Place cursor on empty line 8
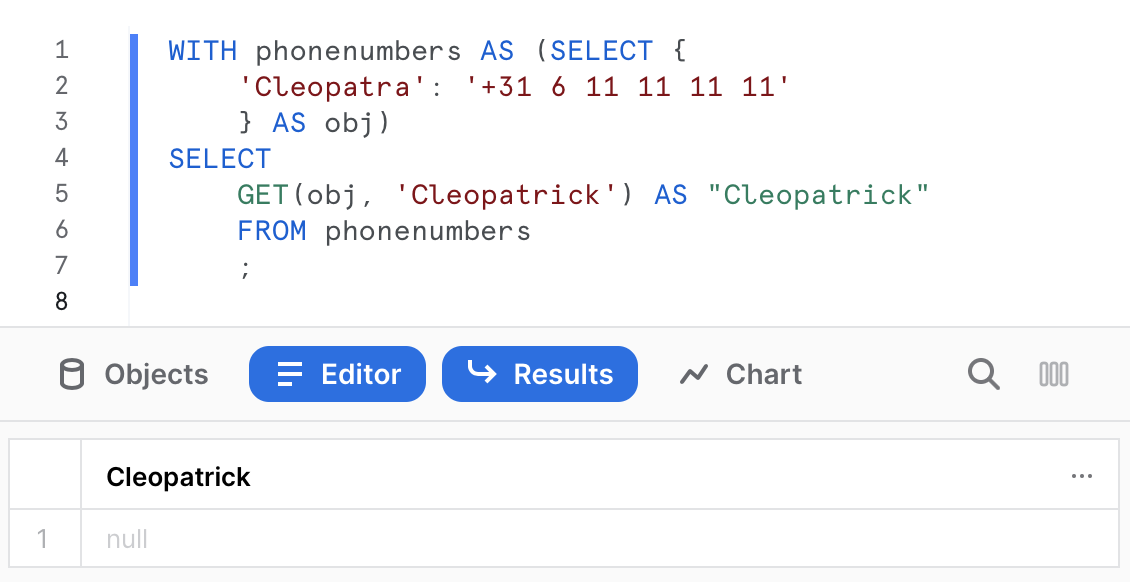This screenshot has width=1130, height=582. click(400, 301)
